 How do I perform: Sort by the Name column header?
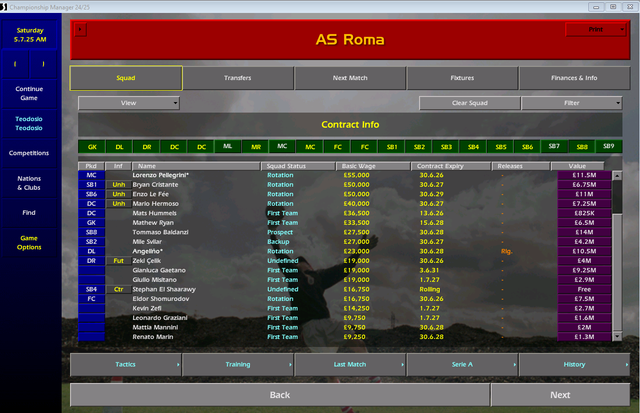(196, 166)
